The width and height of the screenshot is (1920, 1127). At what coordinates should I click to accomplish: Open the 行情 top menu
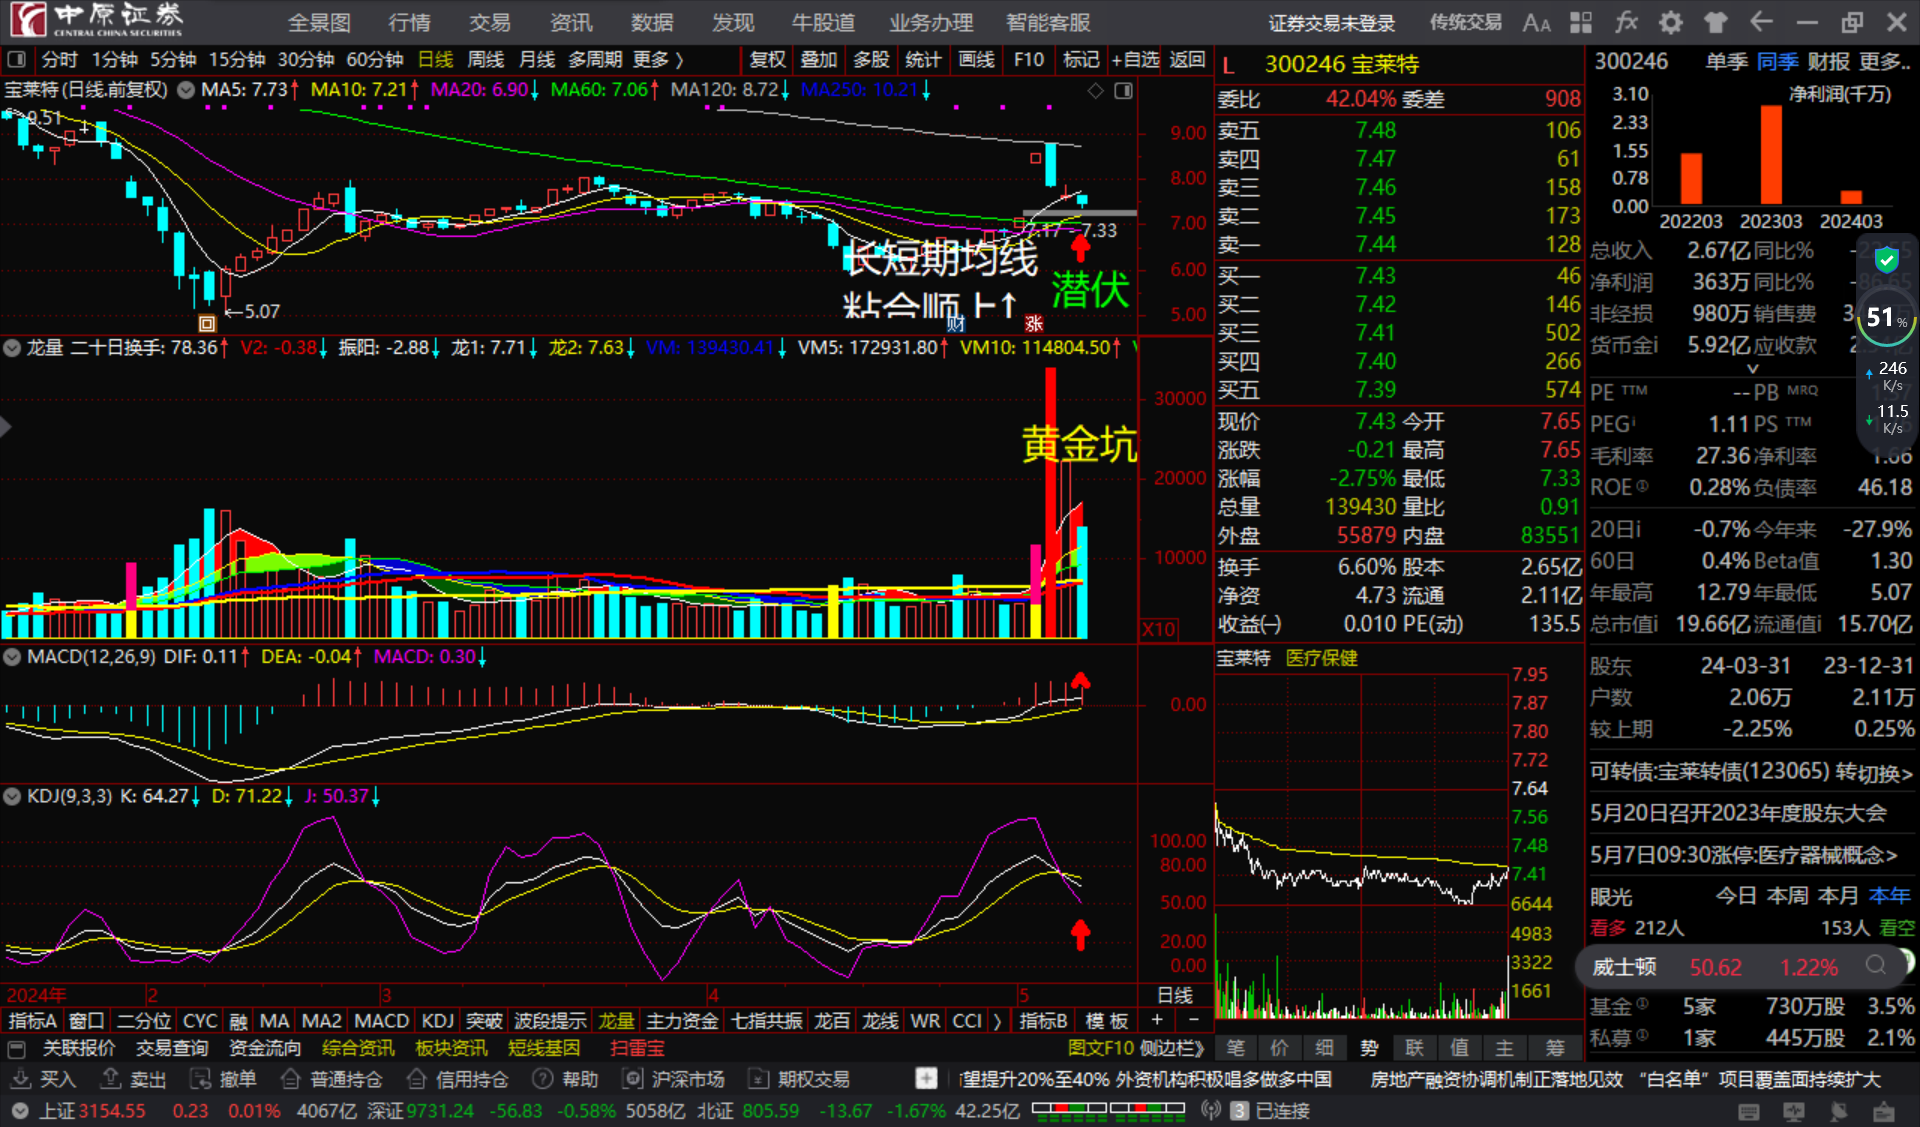click(409, 22)
